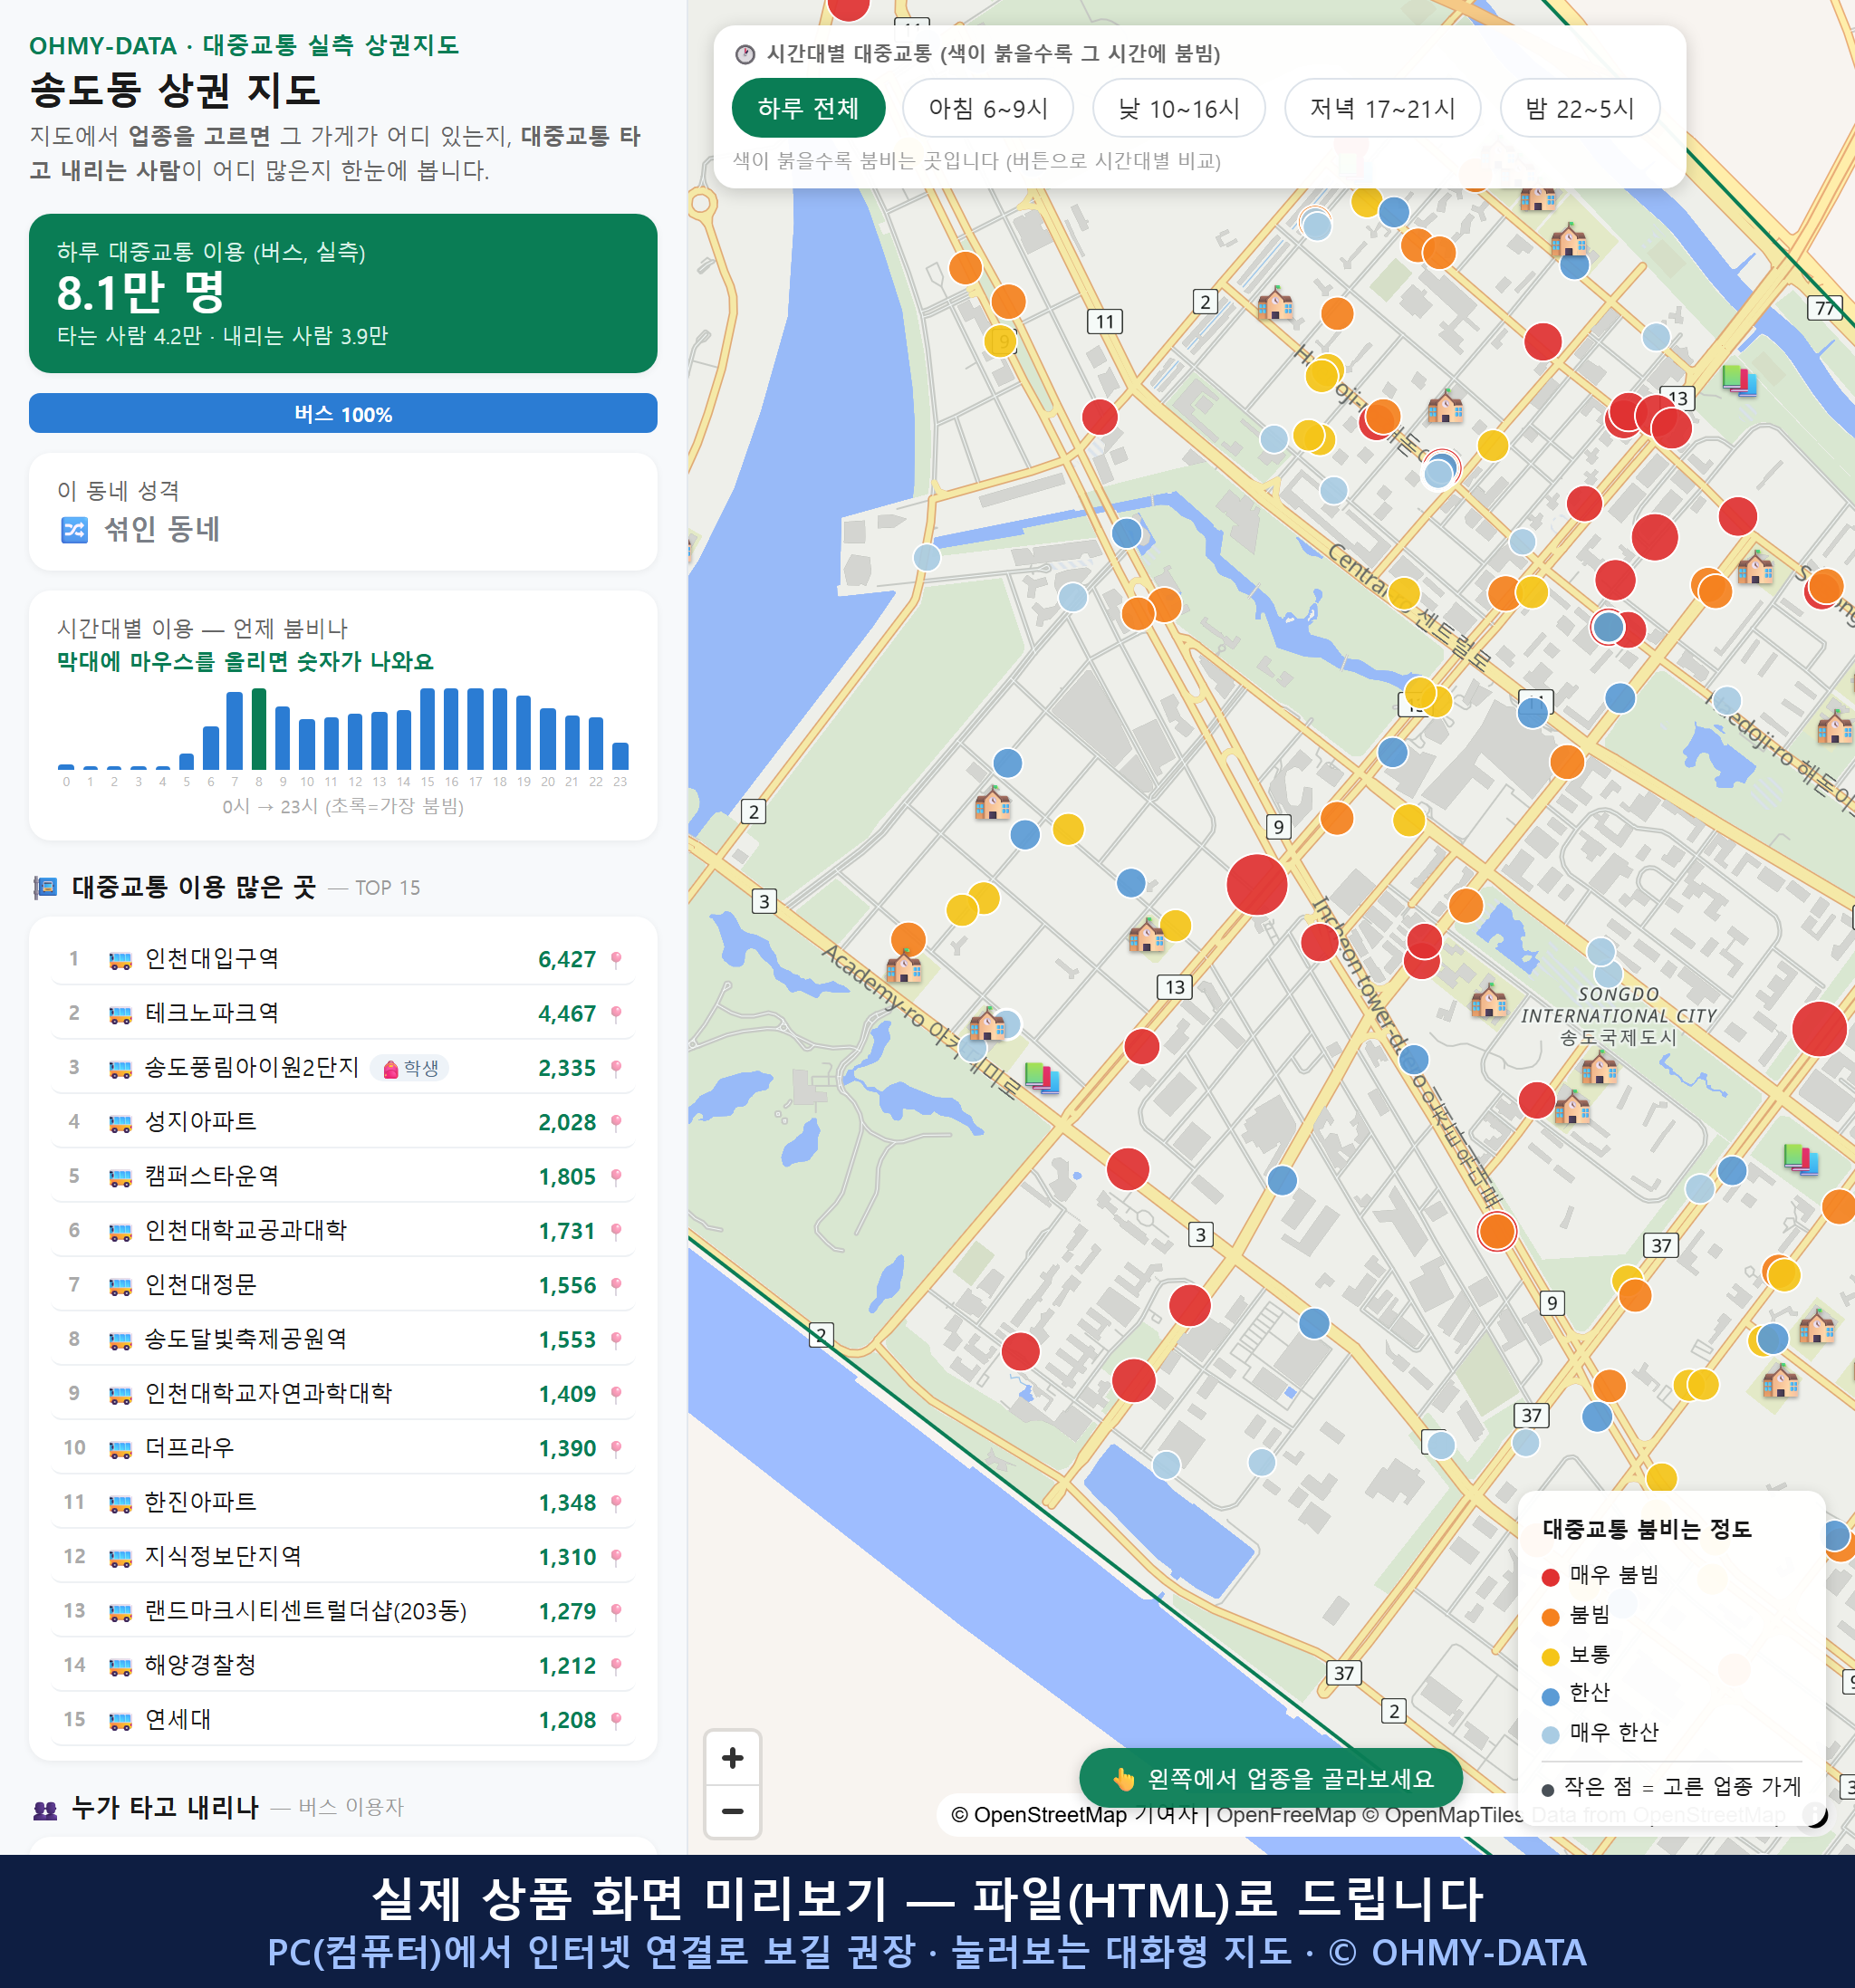Screen dimensions: 1855x1988
Task: Click bus icon next to 인천대입구역
Action: coord(120,960)
